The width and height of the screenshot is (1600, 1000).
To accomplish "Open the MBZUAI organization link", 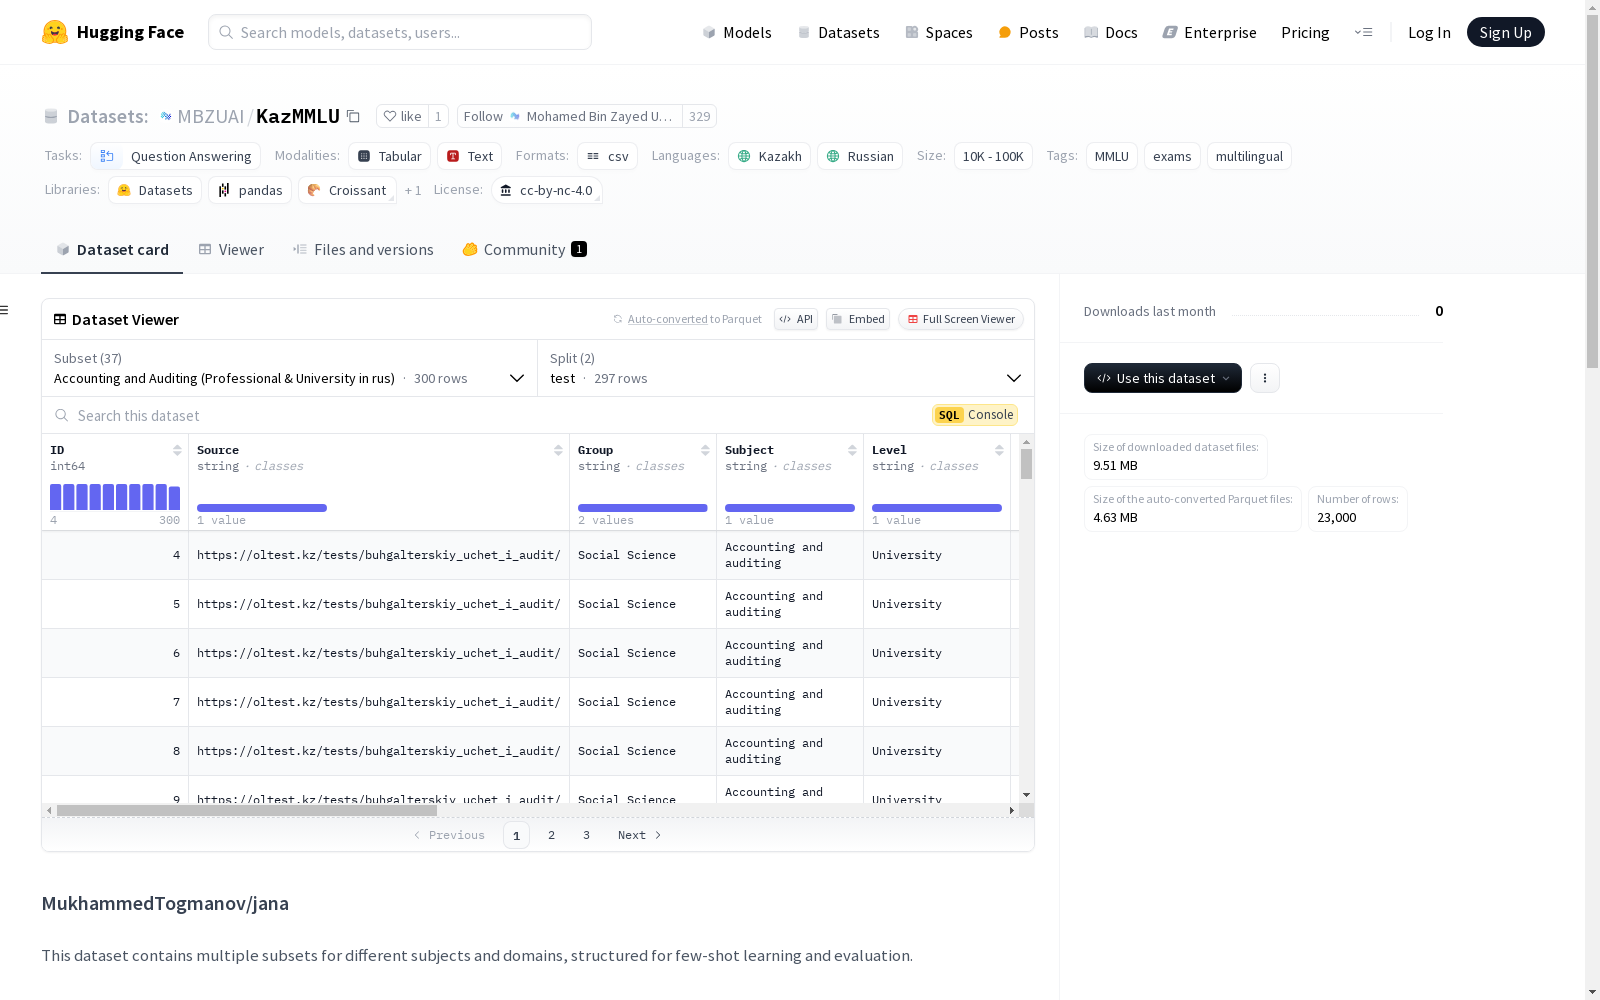I will pyautogui.click(x=211, y=116).
